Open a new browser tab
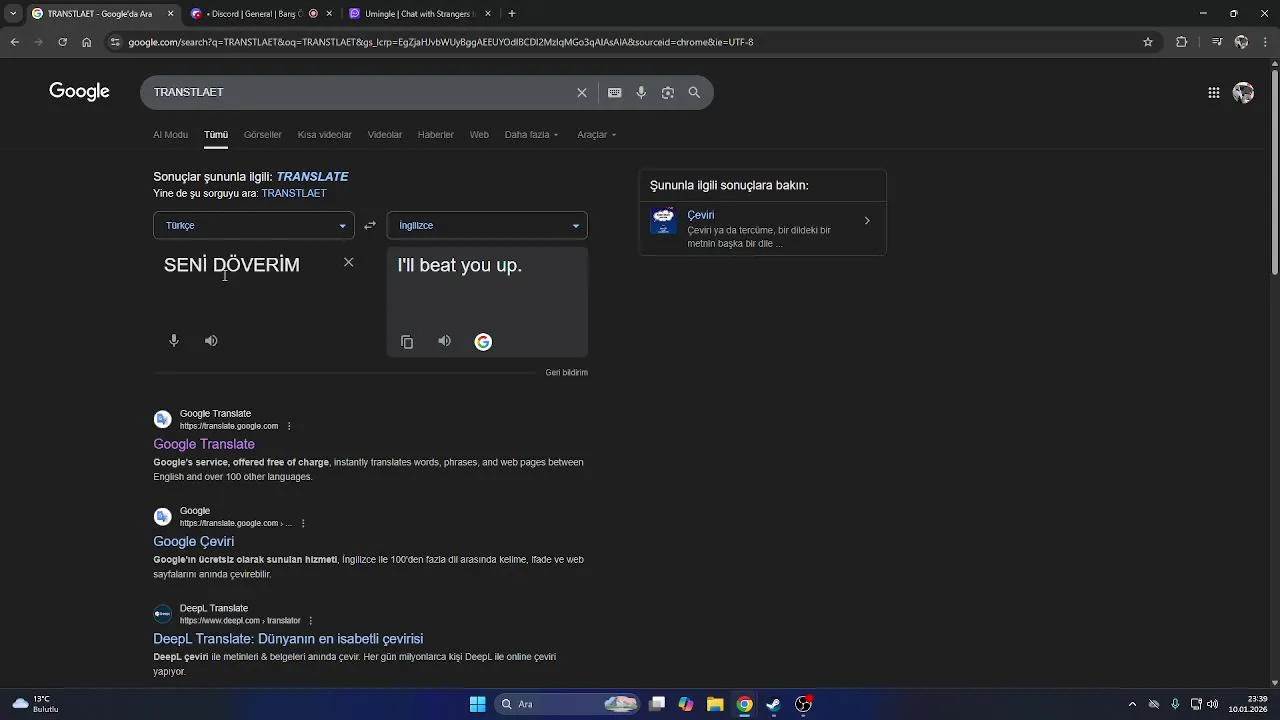 pos(512,14)
